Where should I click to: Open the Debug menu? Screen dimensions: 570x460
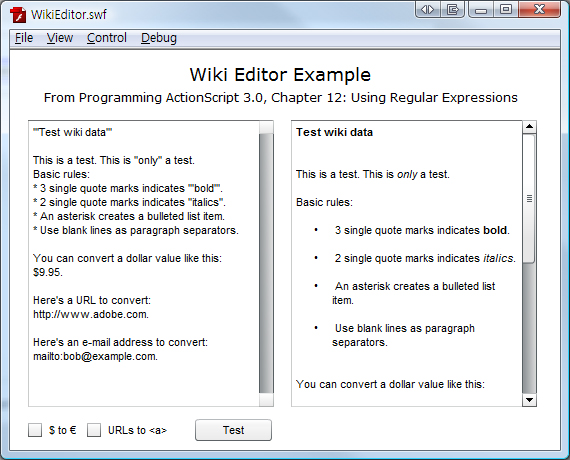point(159,38)
